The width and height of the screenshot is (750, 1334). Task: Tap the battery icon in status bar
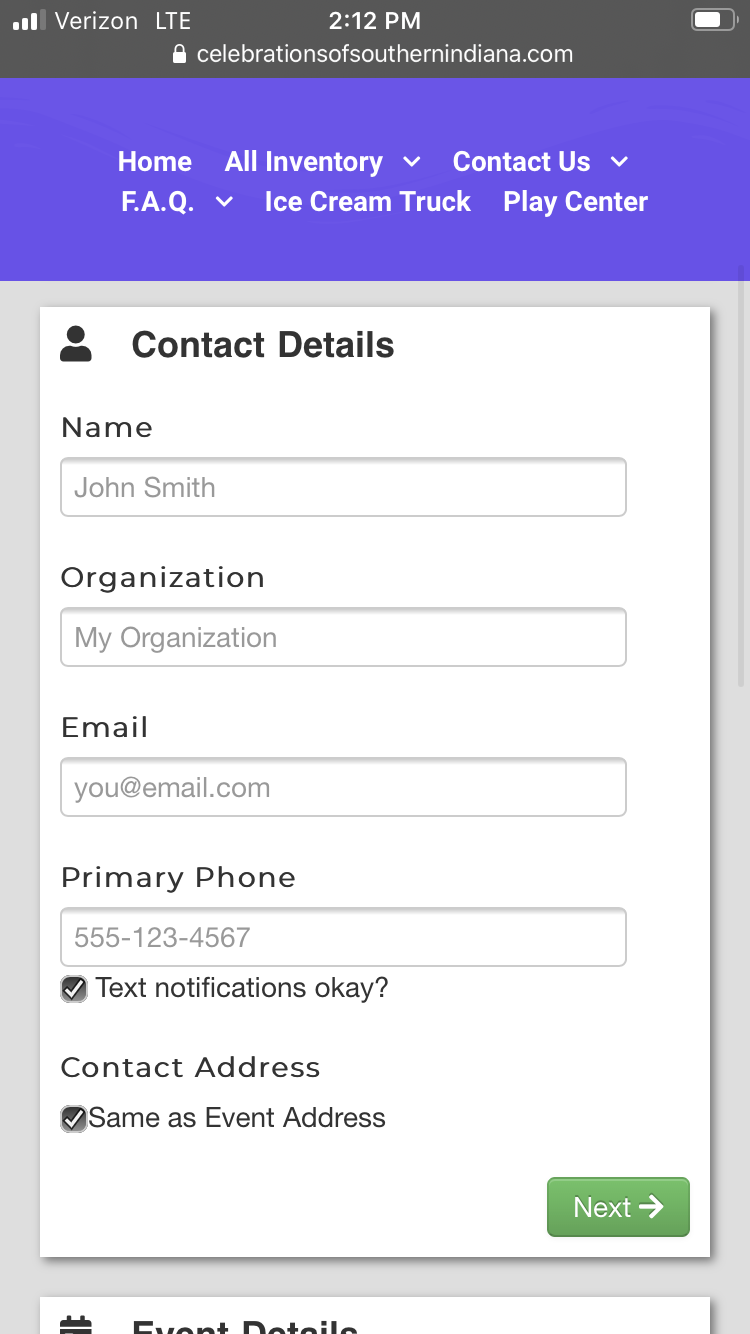point(712,20)
